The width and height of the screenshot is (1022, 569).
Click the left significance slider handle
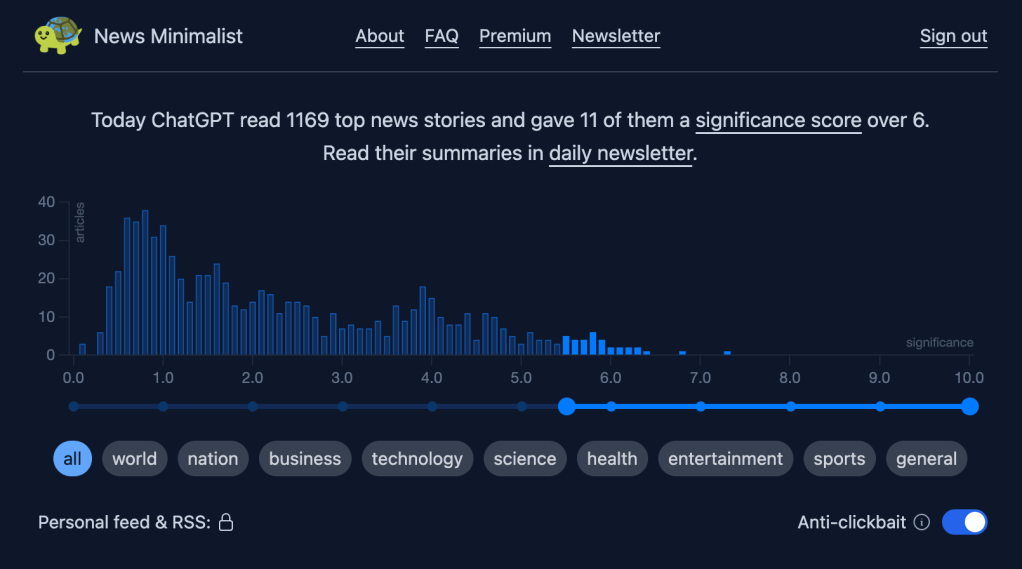pos(567,406)
